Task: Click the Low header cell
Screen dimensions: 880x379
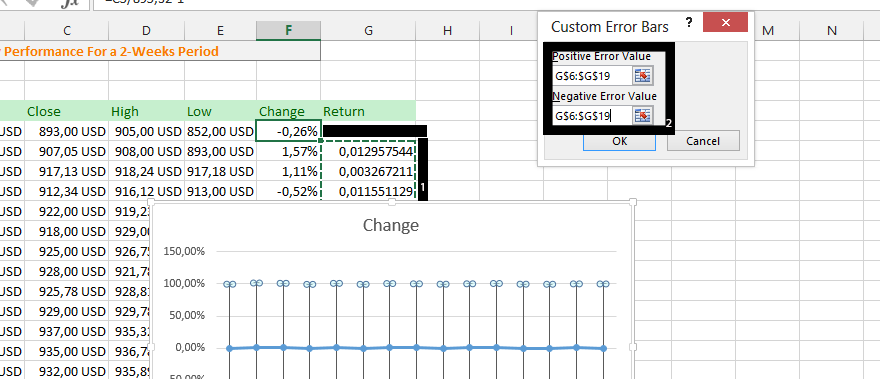Action: (221, 111)
